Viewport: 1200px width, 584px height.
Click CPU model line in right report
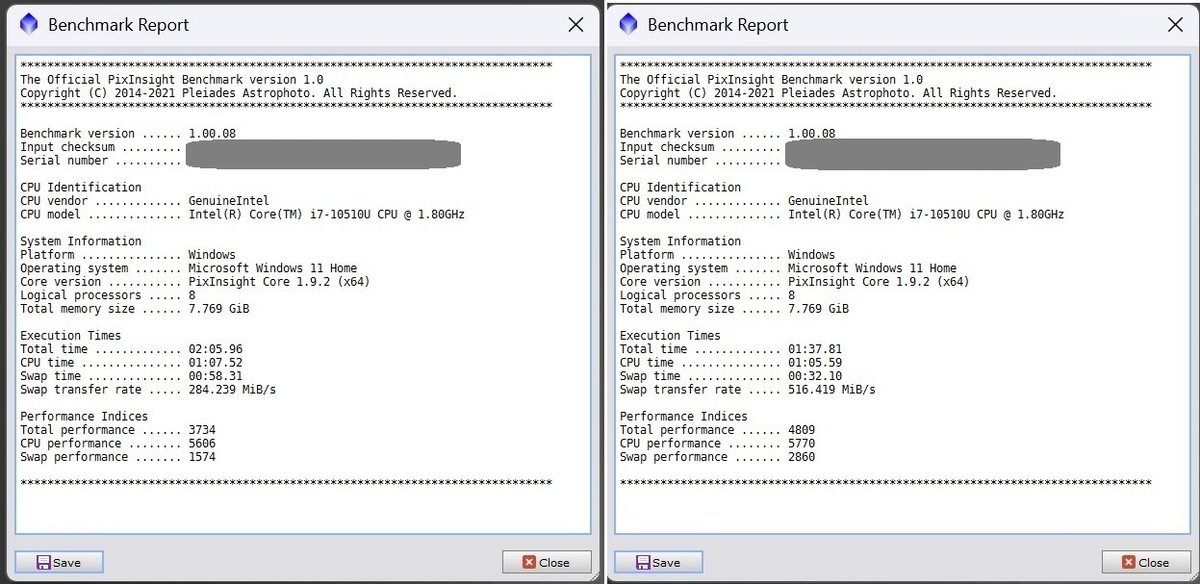pyautogui.click(x=842, y=214)
